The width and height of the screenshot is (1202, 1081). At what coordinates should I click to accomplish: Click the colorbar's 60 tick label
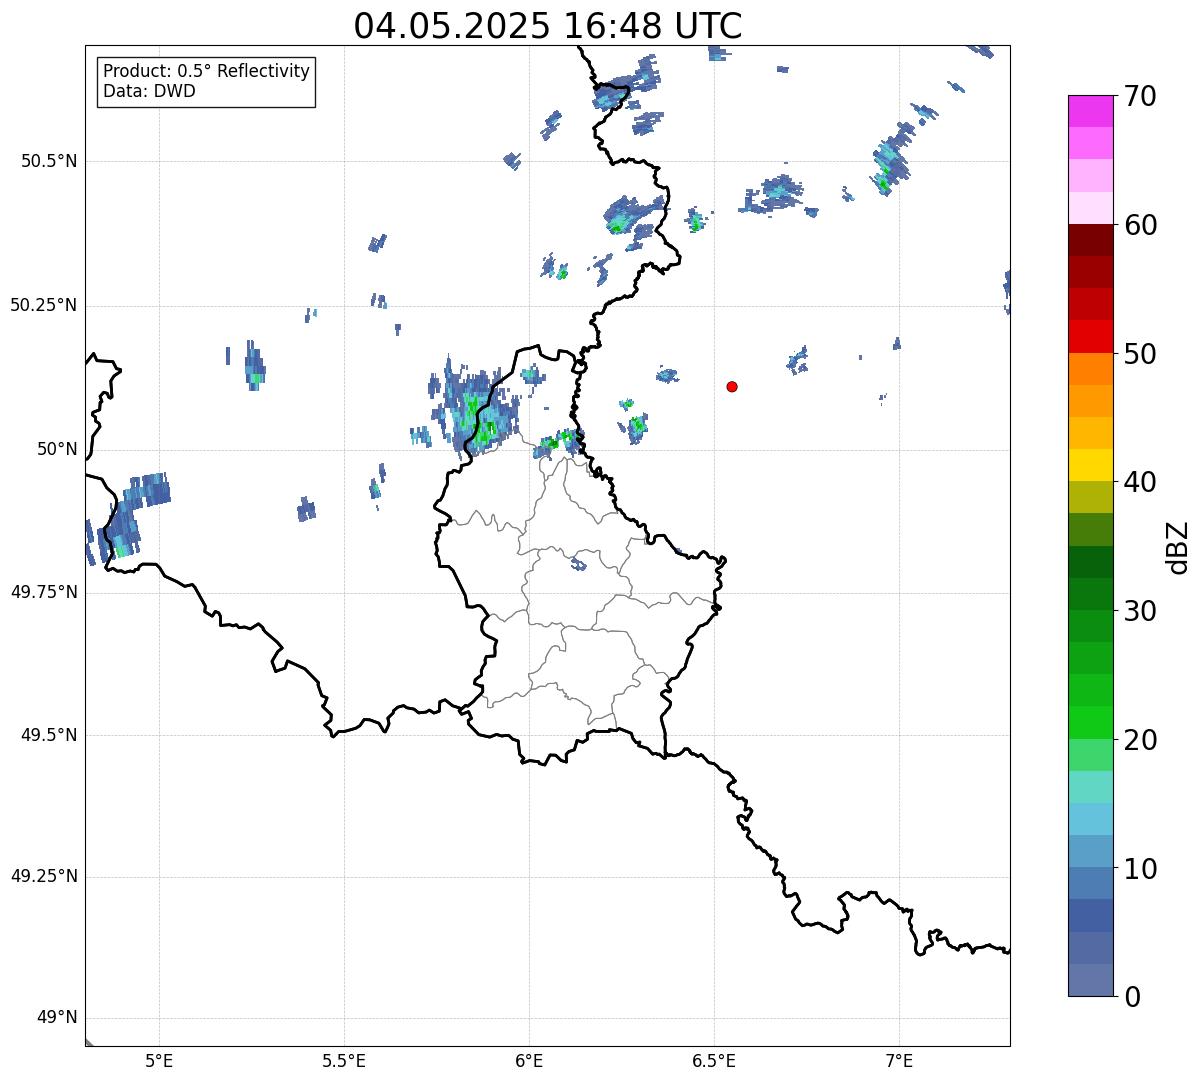click(1140, 225)
